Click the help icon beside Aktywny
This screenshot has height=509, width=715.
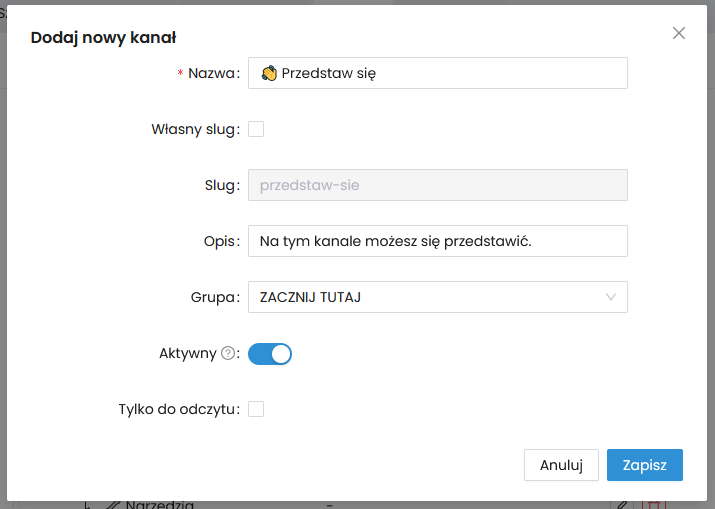pos(227,354)
